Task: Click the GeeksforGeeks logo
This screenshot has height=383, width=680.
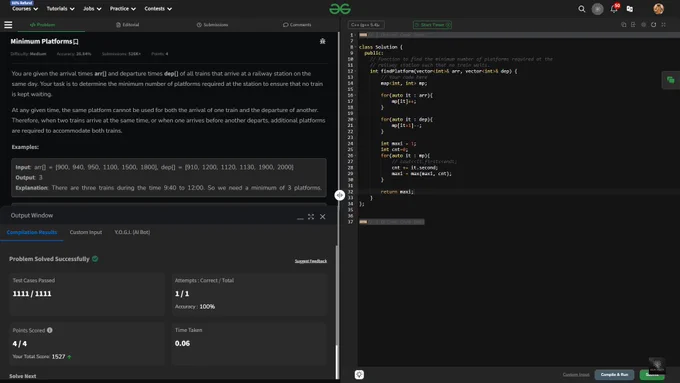Action: (340, 9)
